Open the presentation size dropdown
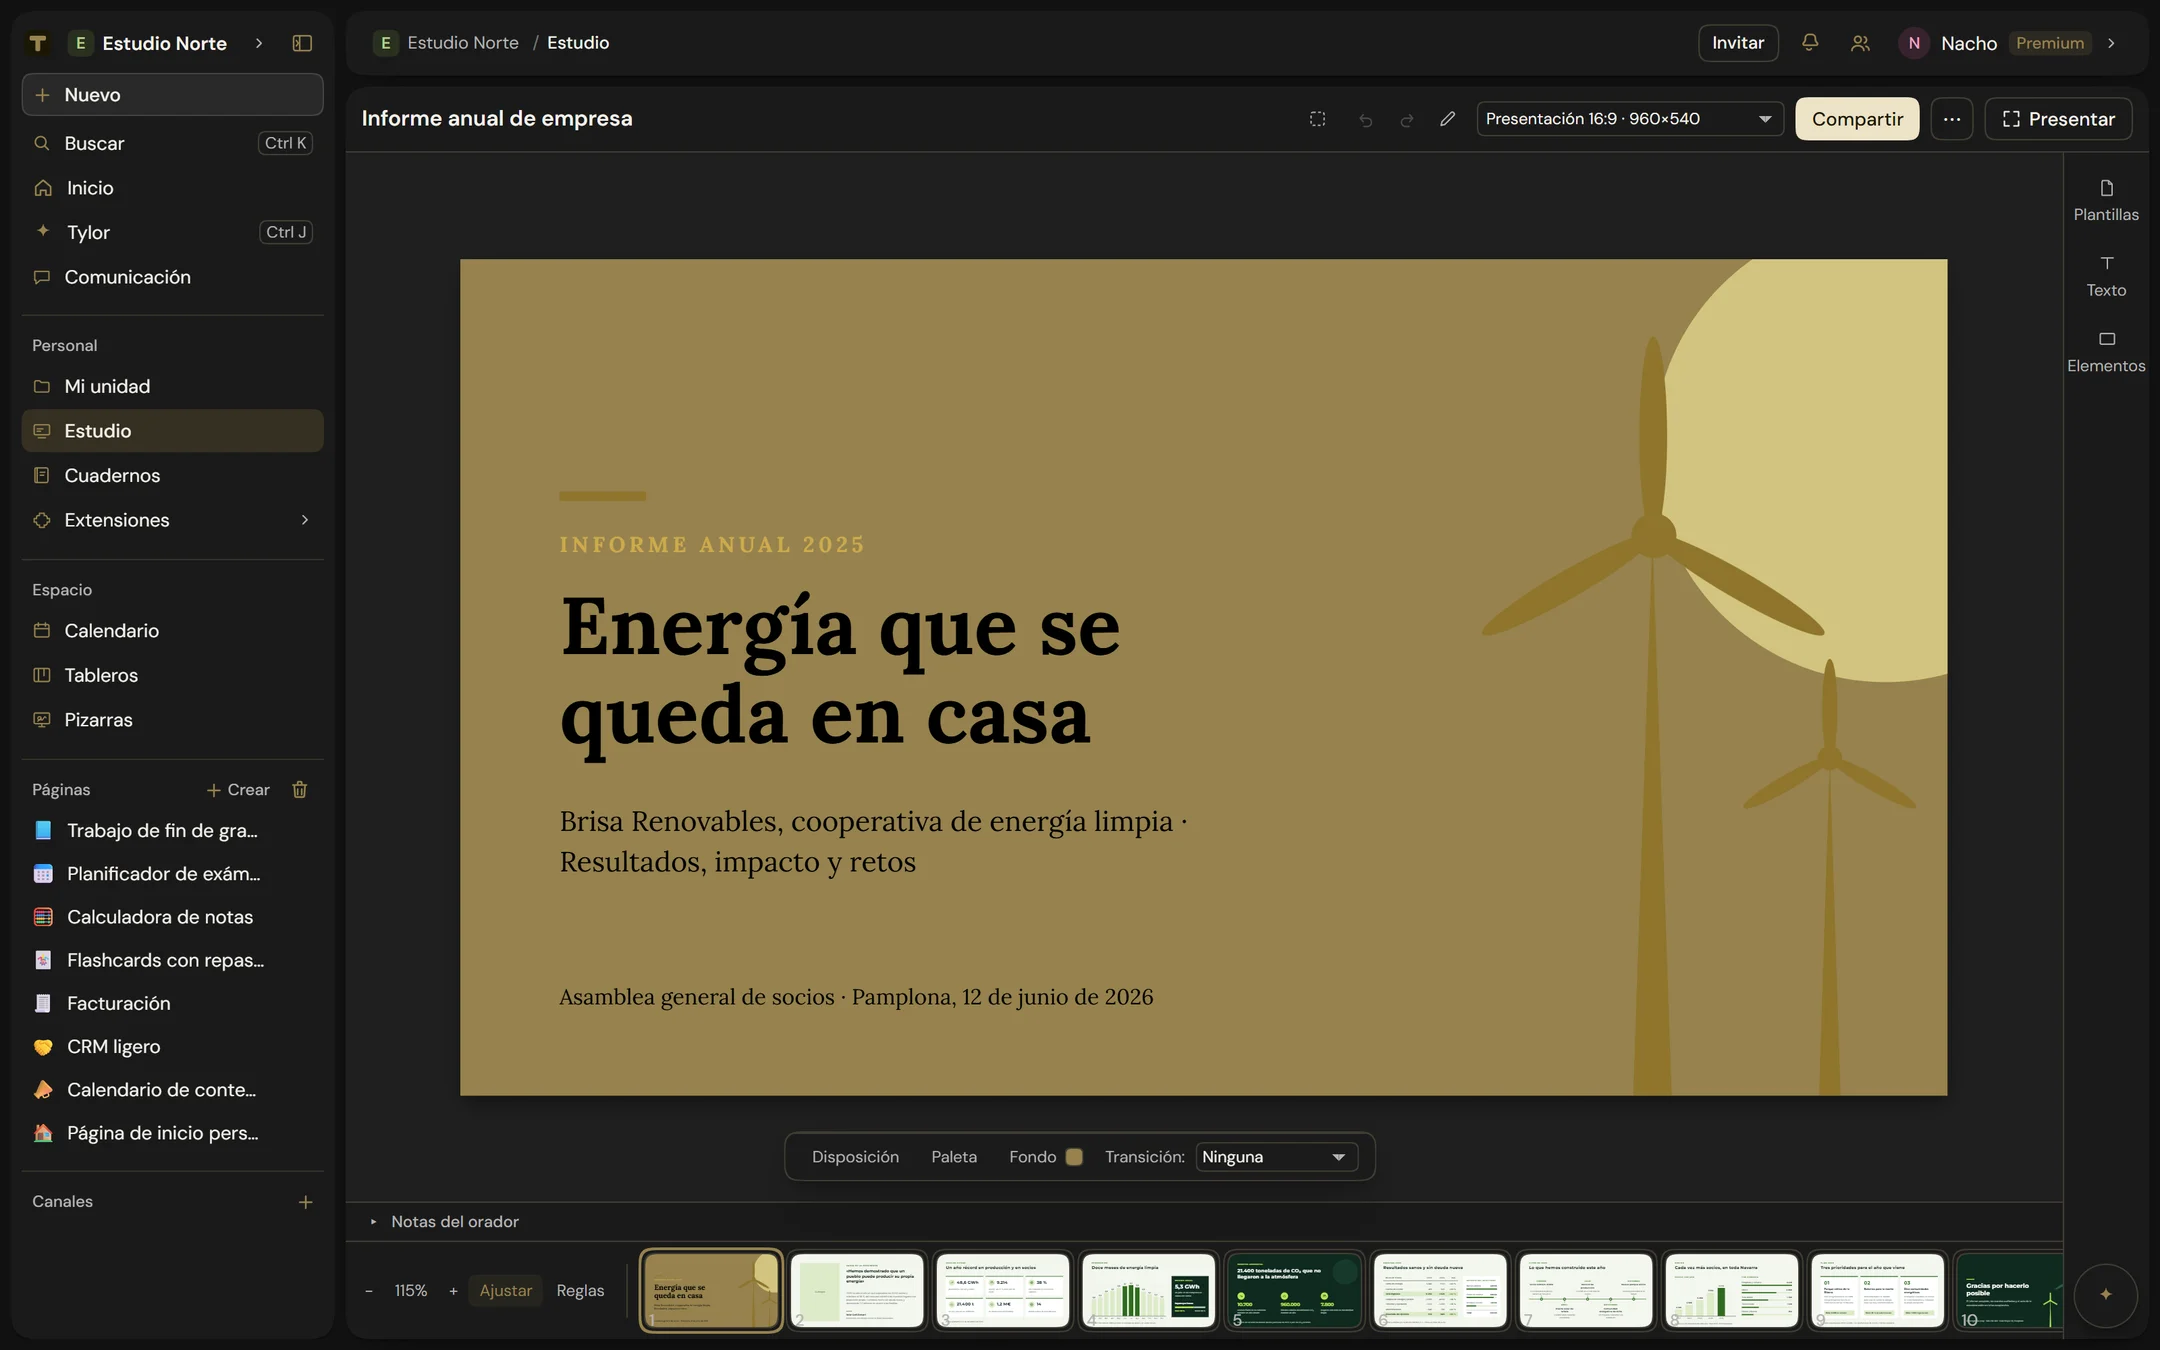The height and width of the screenshot is (1350, 2160). (x=1629, y=119)
